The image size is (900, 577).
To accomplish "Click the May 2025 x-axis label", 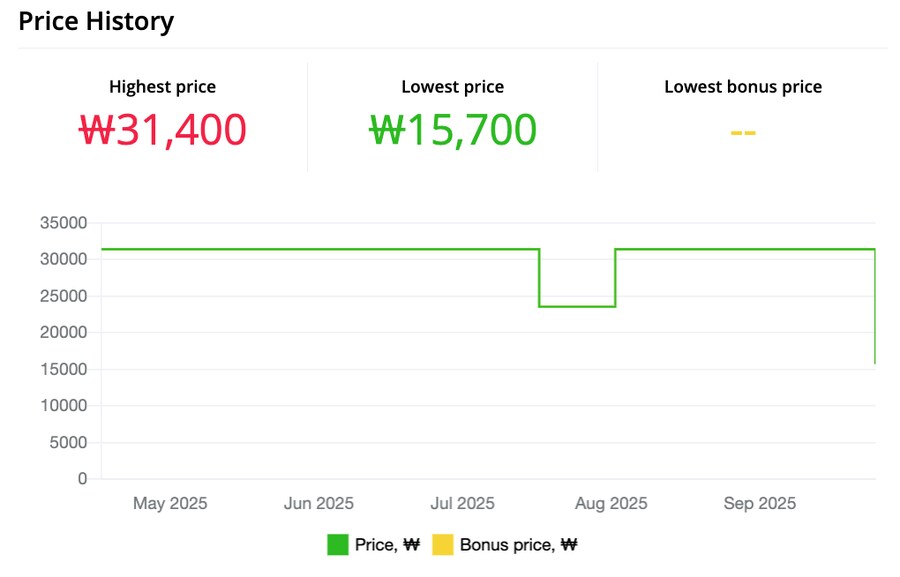I will (x=170, y=504).
